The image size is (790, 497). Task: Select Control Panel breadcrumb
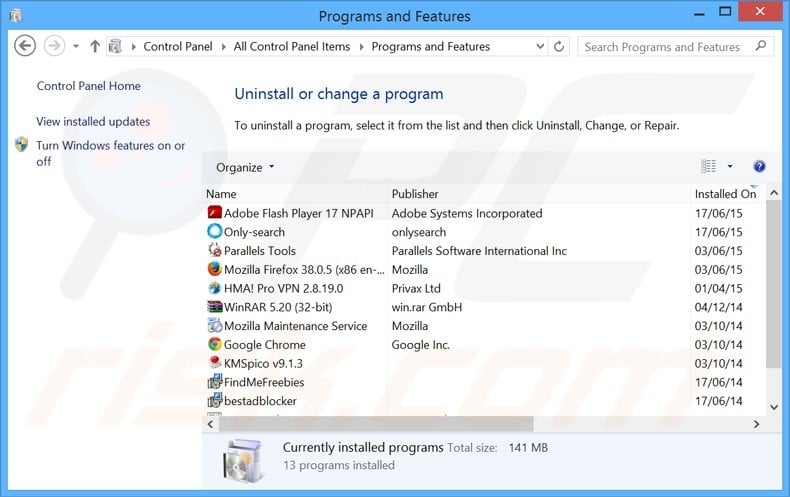(178, 46)
